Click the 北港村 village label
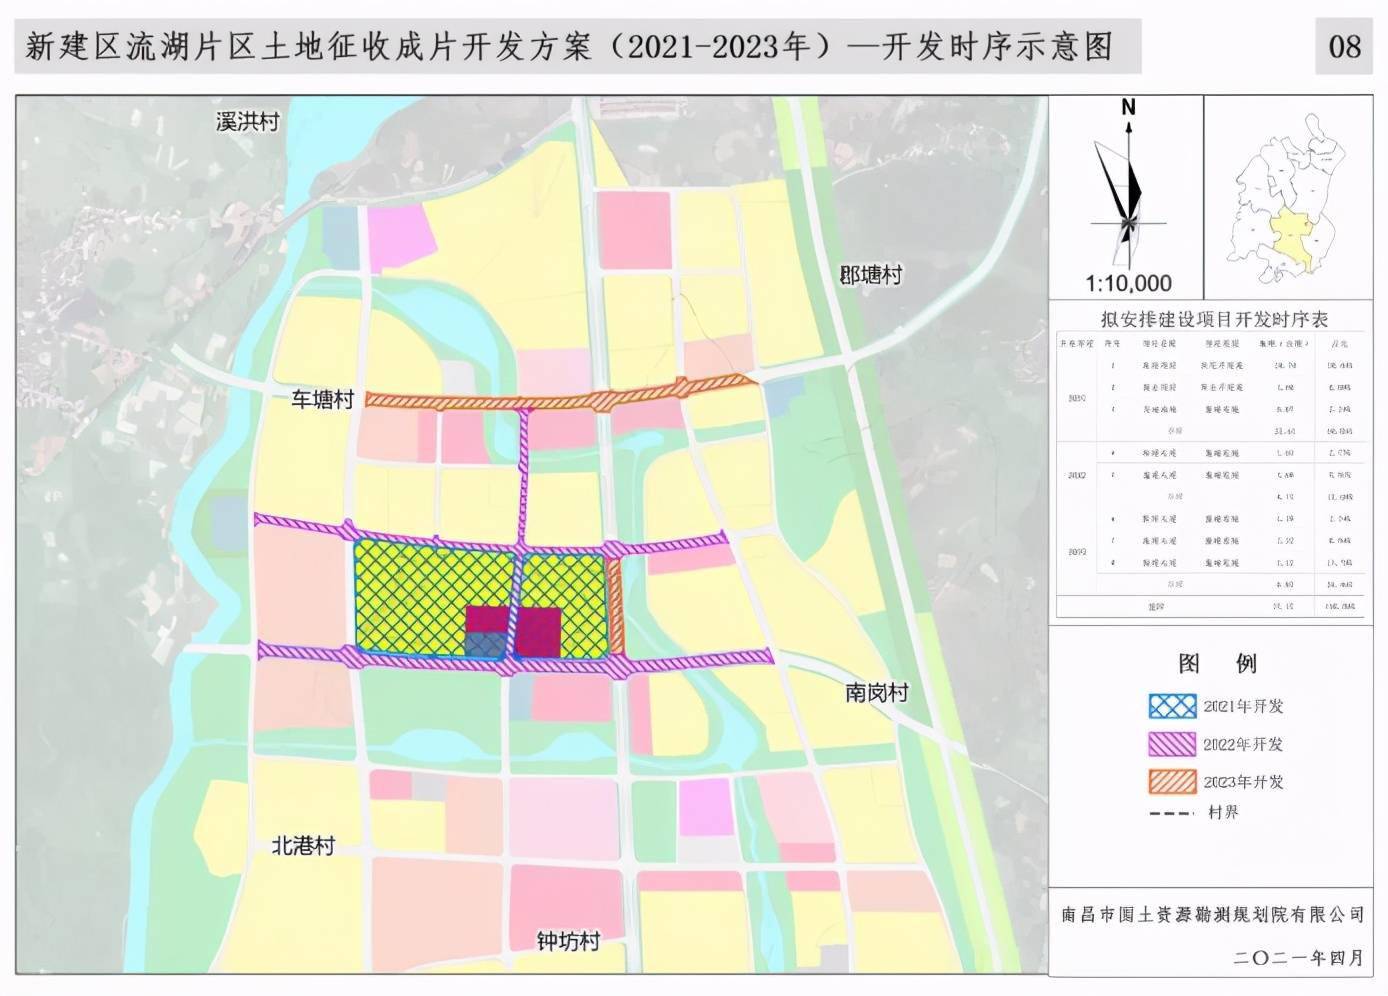 tap(303, 846)
